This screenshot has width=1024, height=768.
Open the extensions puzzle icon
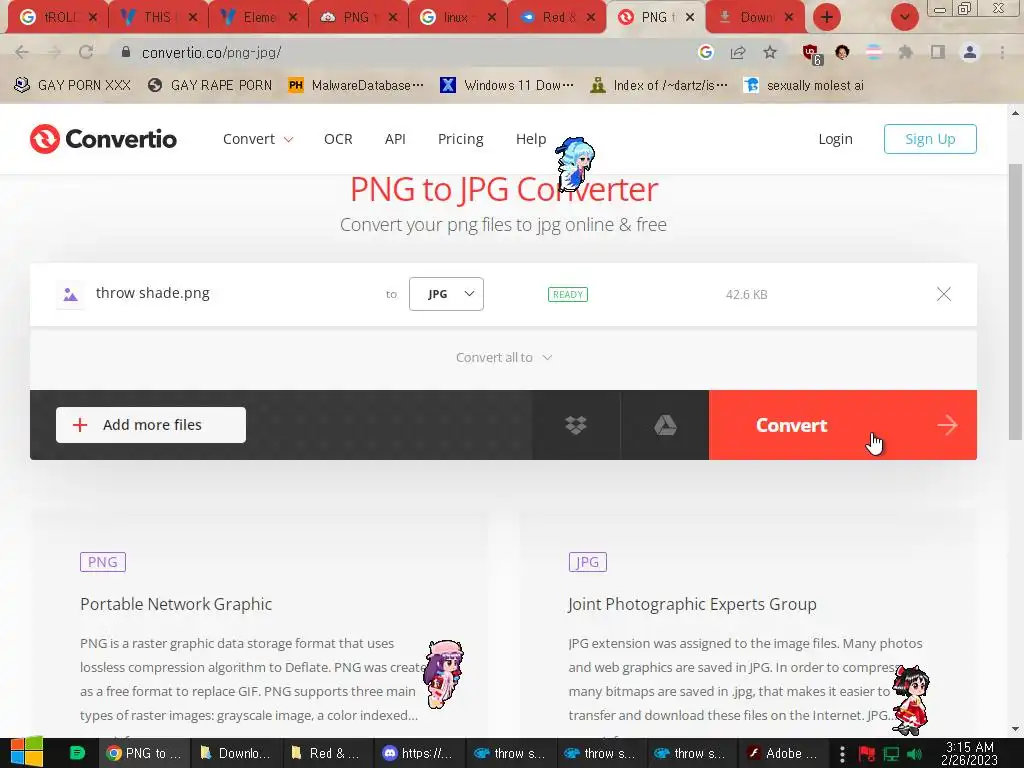tap(905, 52)
